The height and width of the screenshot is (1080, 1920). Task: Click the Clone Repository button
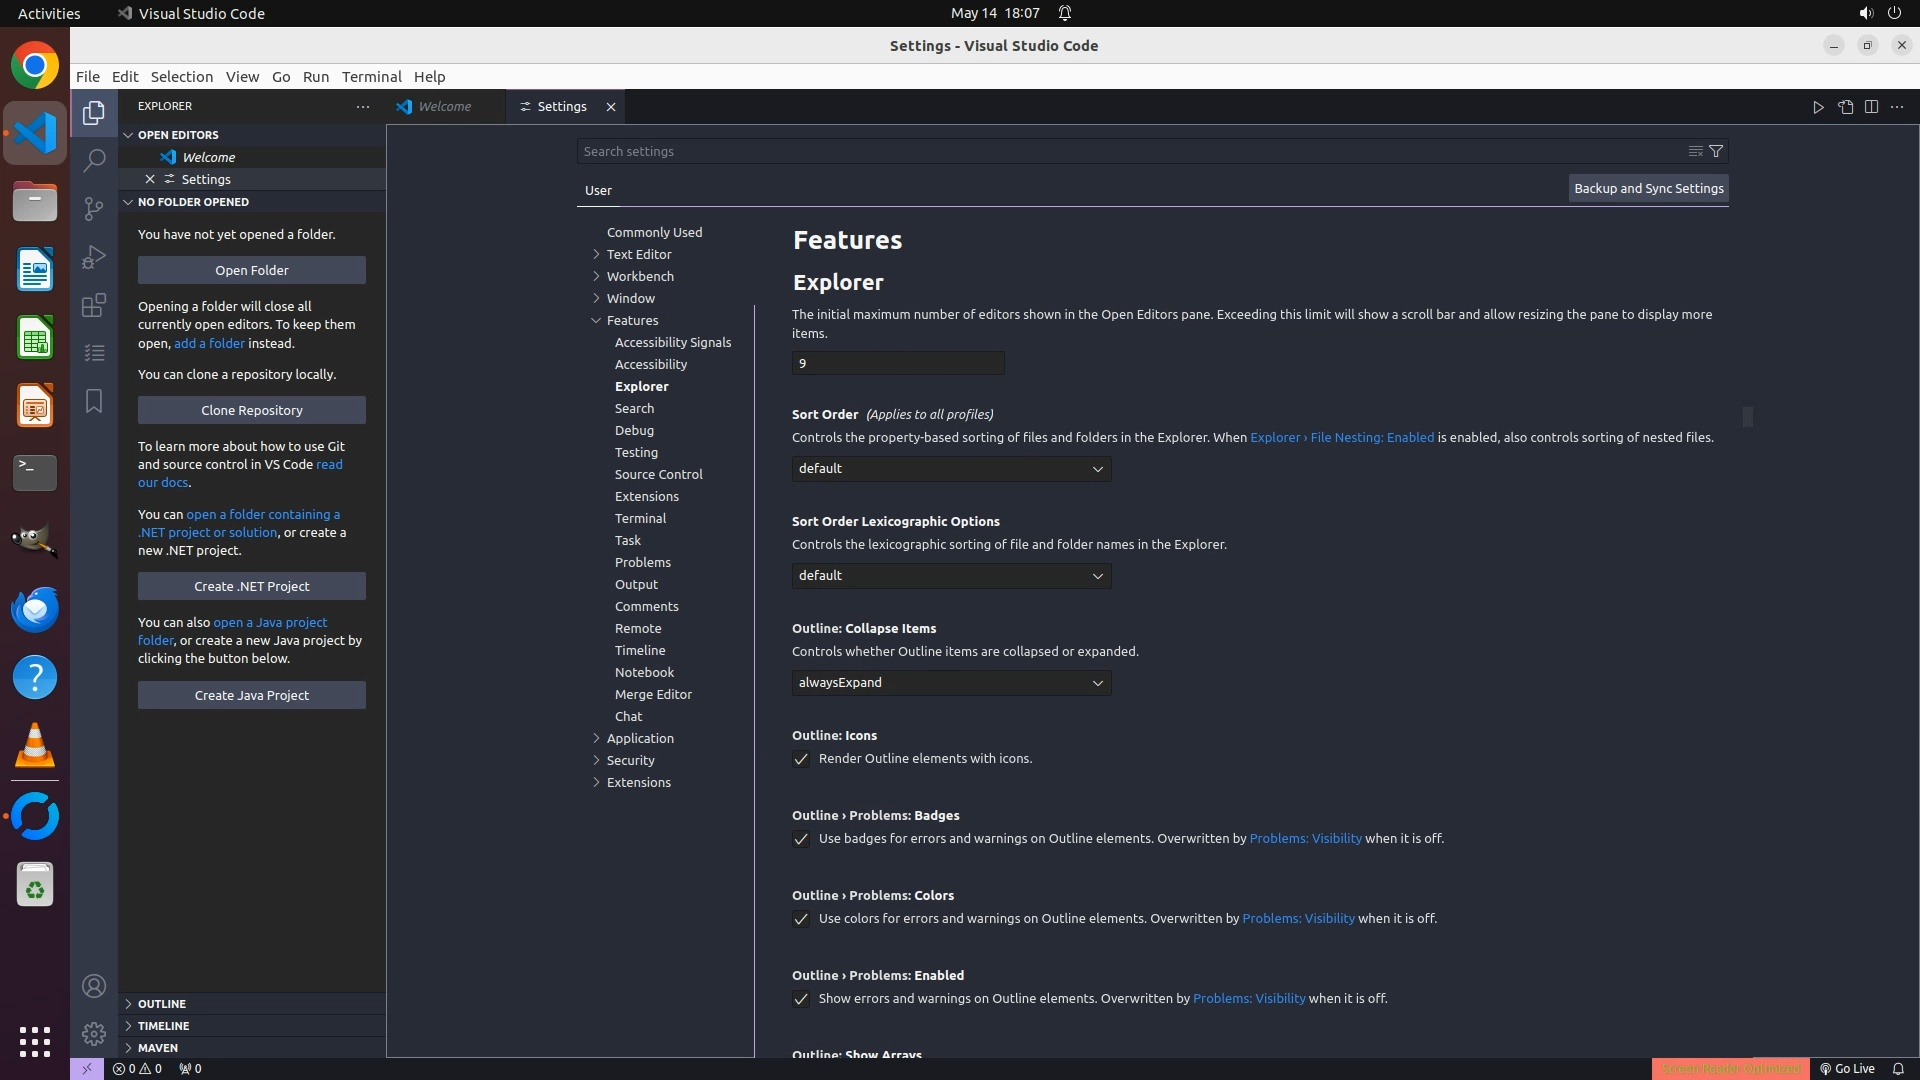(252, 410)
